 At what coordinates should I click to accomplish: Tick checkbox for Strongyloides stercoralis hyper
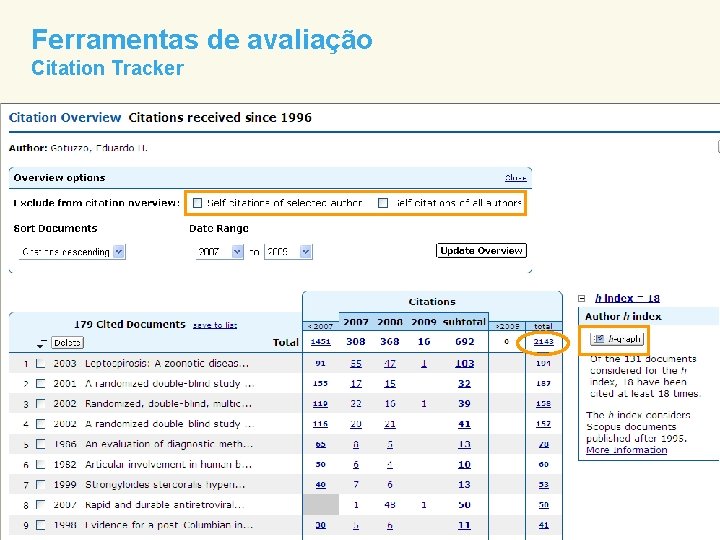(x=40, y=484)
